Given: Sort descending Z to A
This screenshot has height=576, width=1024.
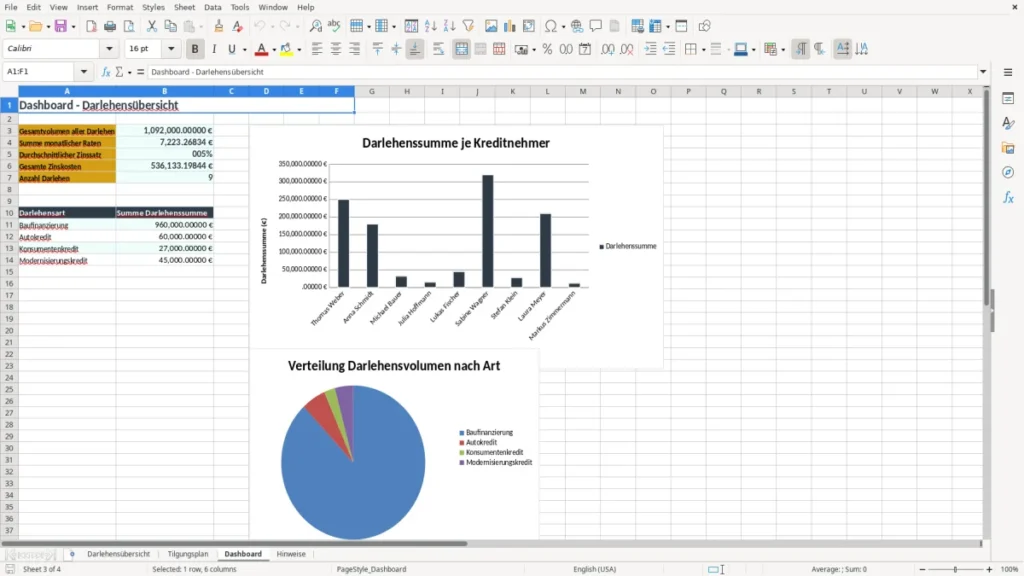Looking at the screenshot, I should (x=449, y=26).
